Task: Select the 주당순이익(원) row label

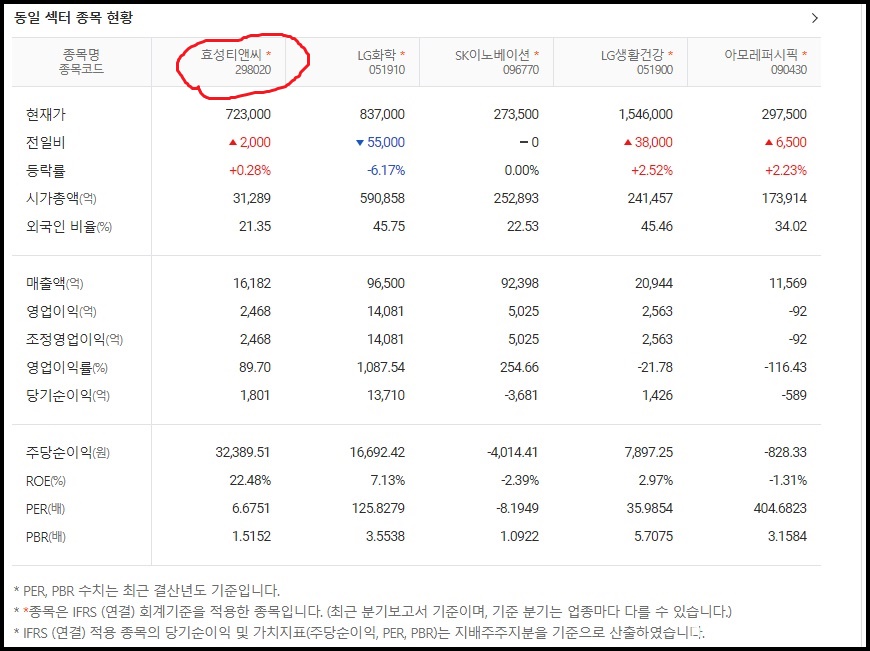Action: [x=68, y=452]
